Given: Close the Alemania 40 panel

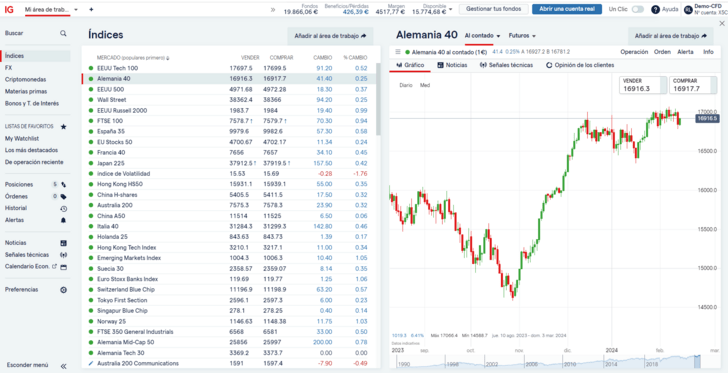Looking at the screenshot, I should [722, 23].
